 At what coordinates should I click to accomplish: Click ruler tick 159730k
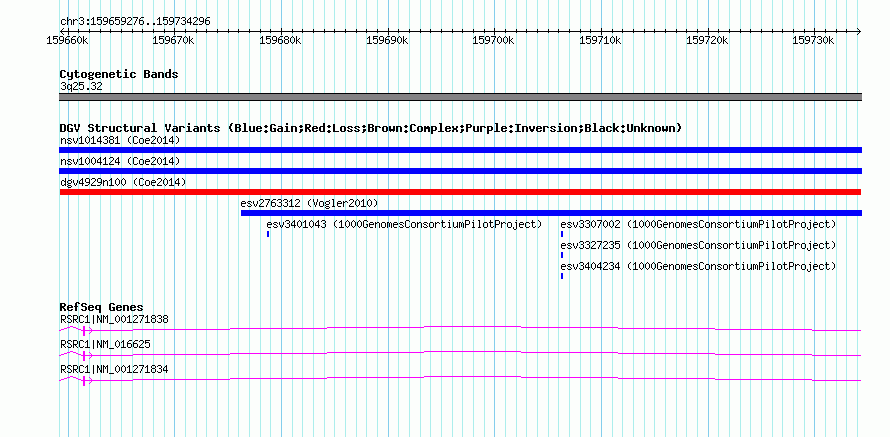(x=813, y=40)
